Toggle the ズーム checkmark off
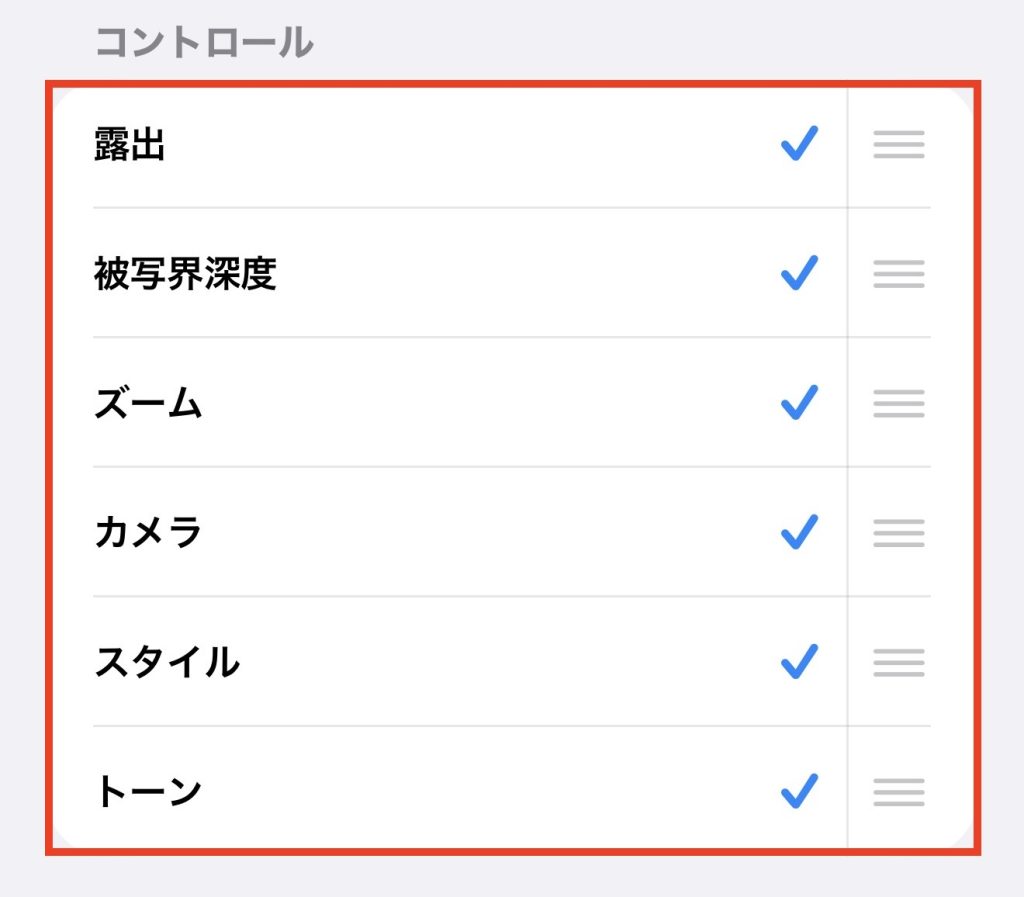This screenshot has height=897, width=1024. tap(799, 403)
